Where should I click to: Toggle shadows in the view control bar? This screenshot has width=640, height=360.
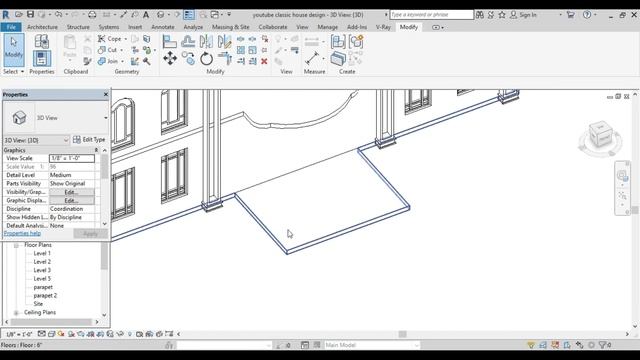[x=71, y=334]
